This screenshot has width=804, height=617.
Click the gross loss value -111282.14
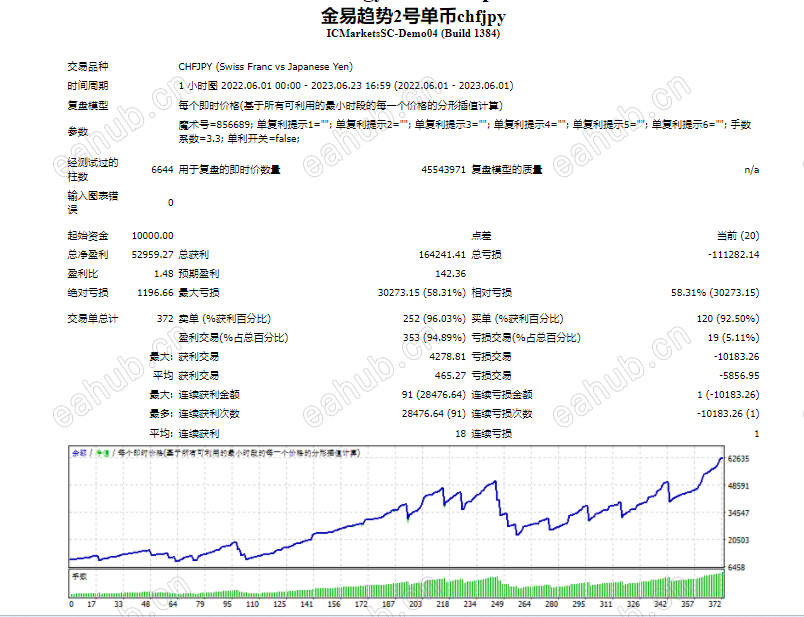point(734,254)
